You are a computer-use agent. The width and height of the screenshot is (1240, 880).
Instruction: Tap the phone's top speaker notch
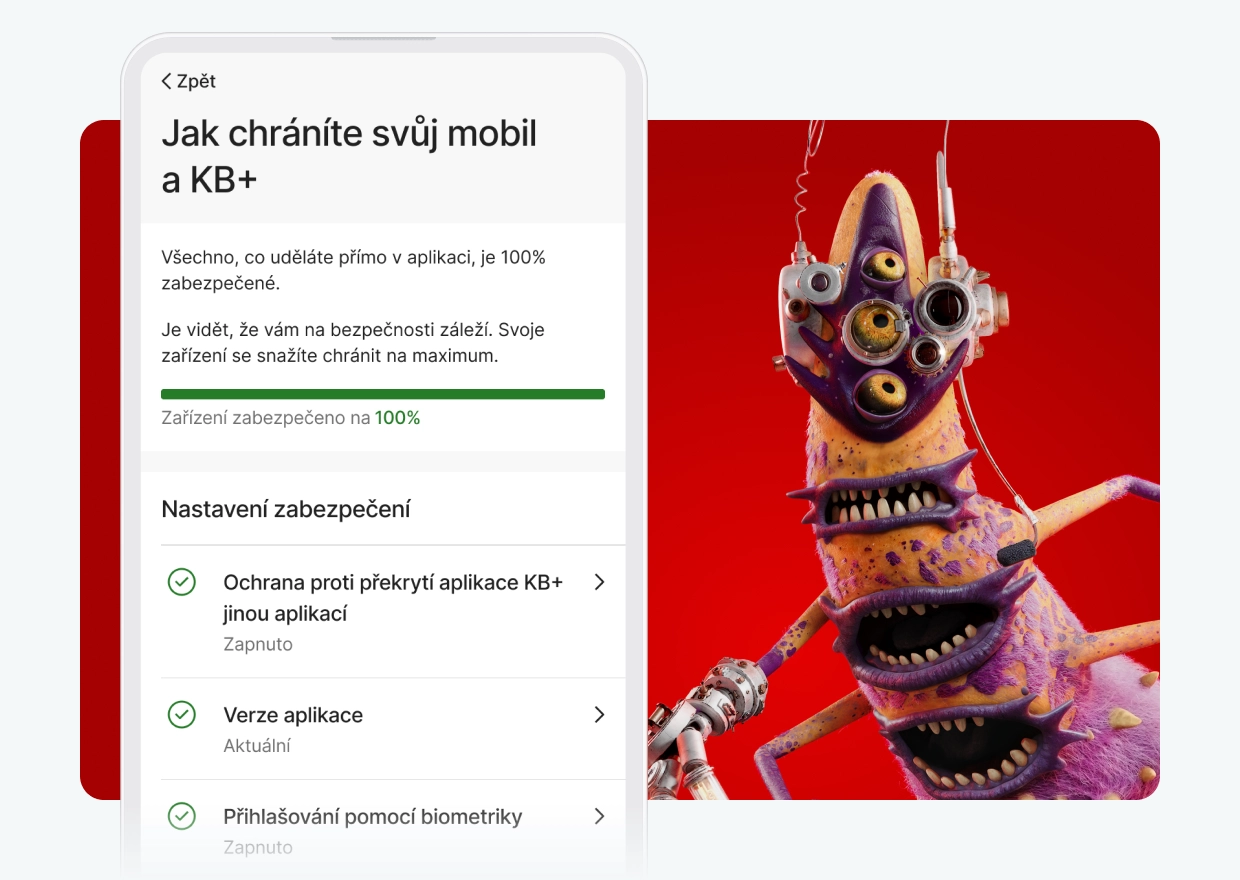[x=383, y=38]
